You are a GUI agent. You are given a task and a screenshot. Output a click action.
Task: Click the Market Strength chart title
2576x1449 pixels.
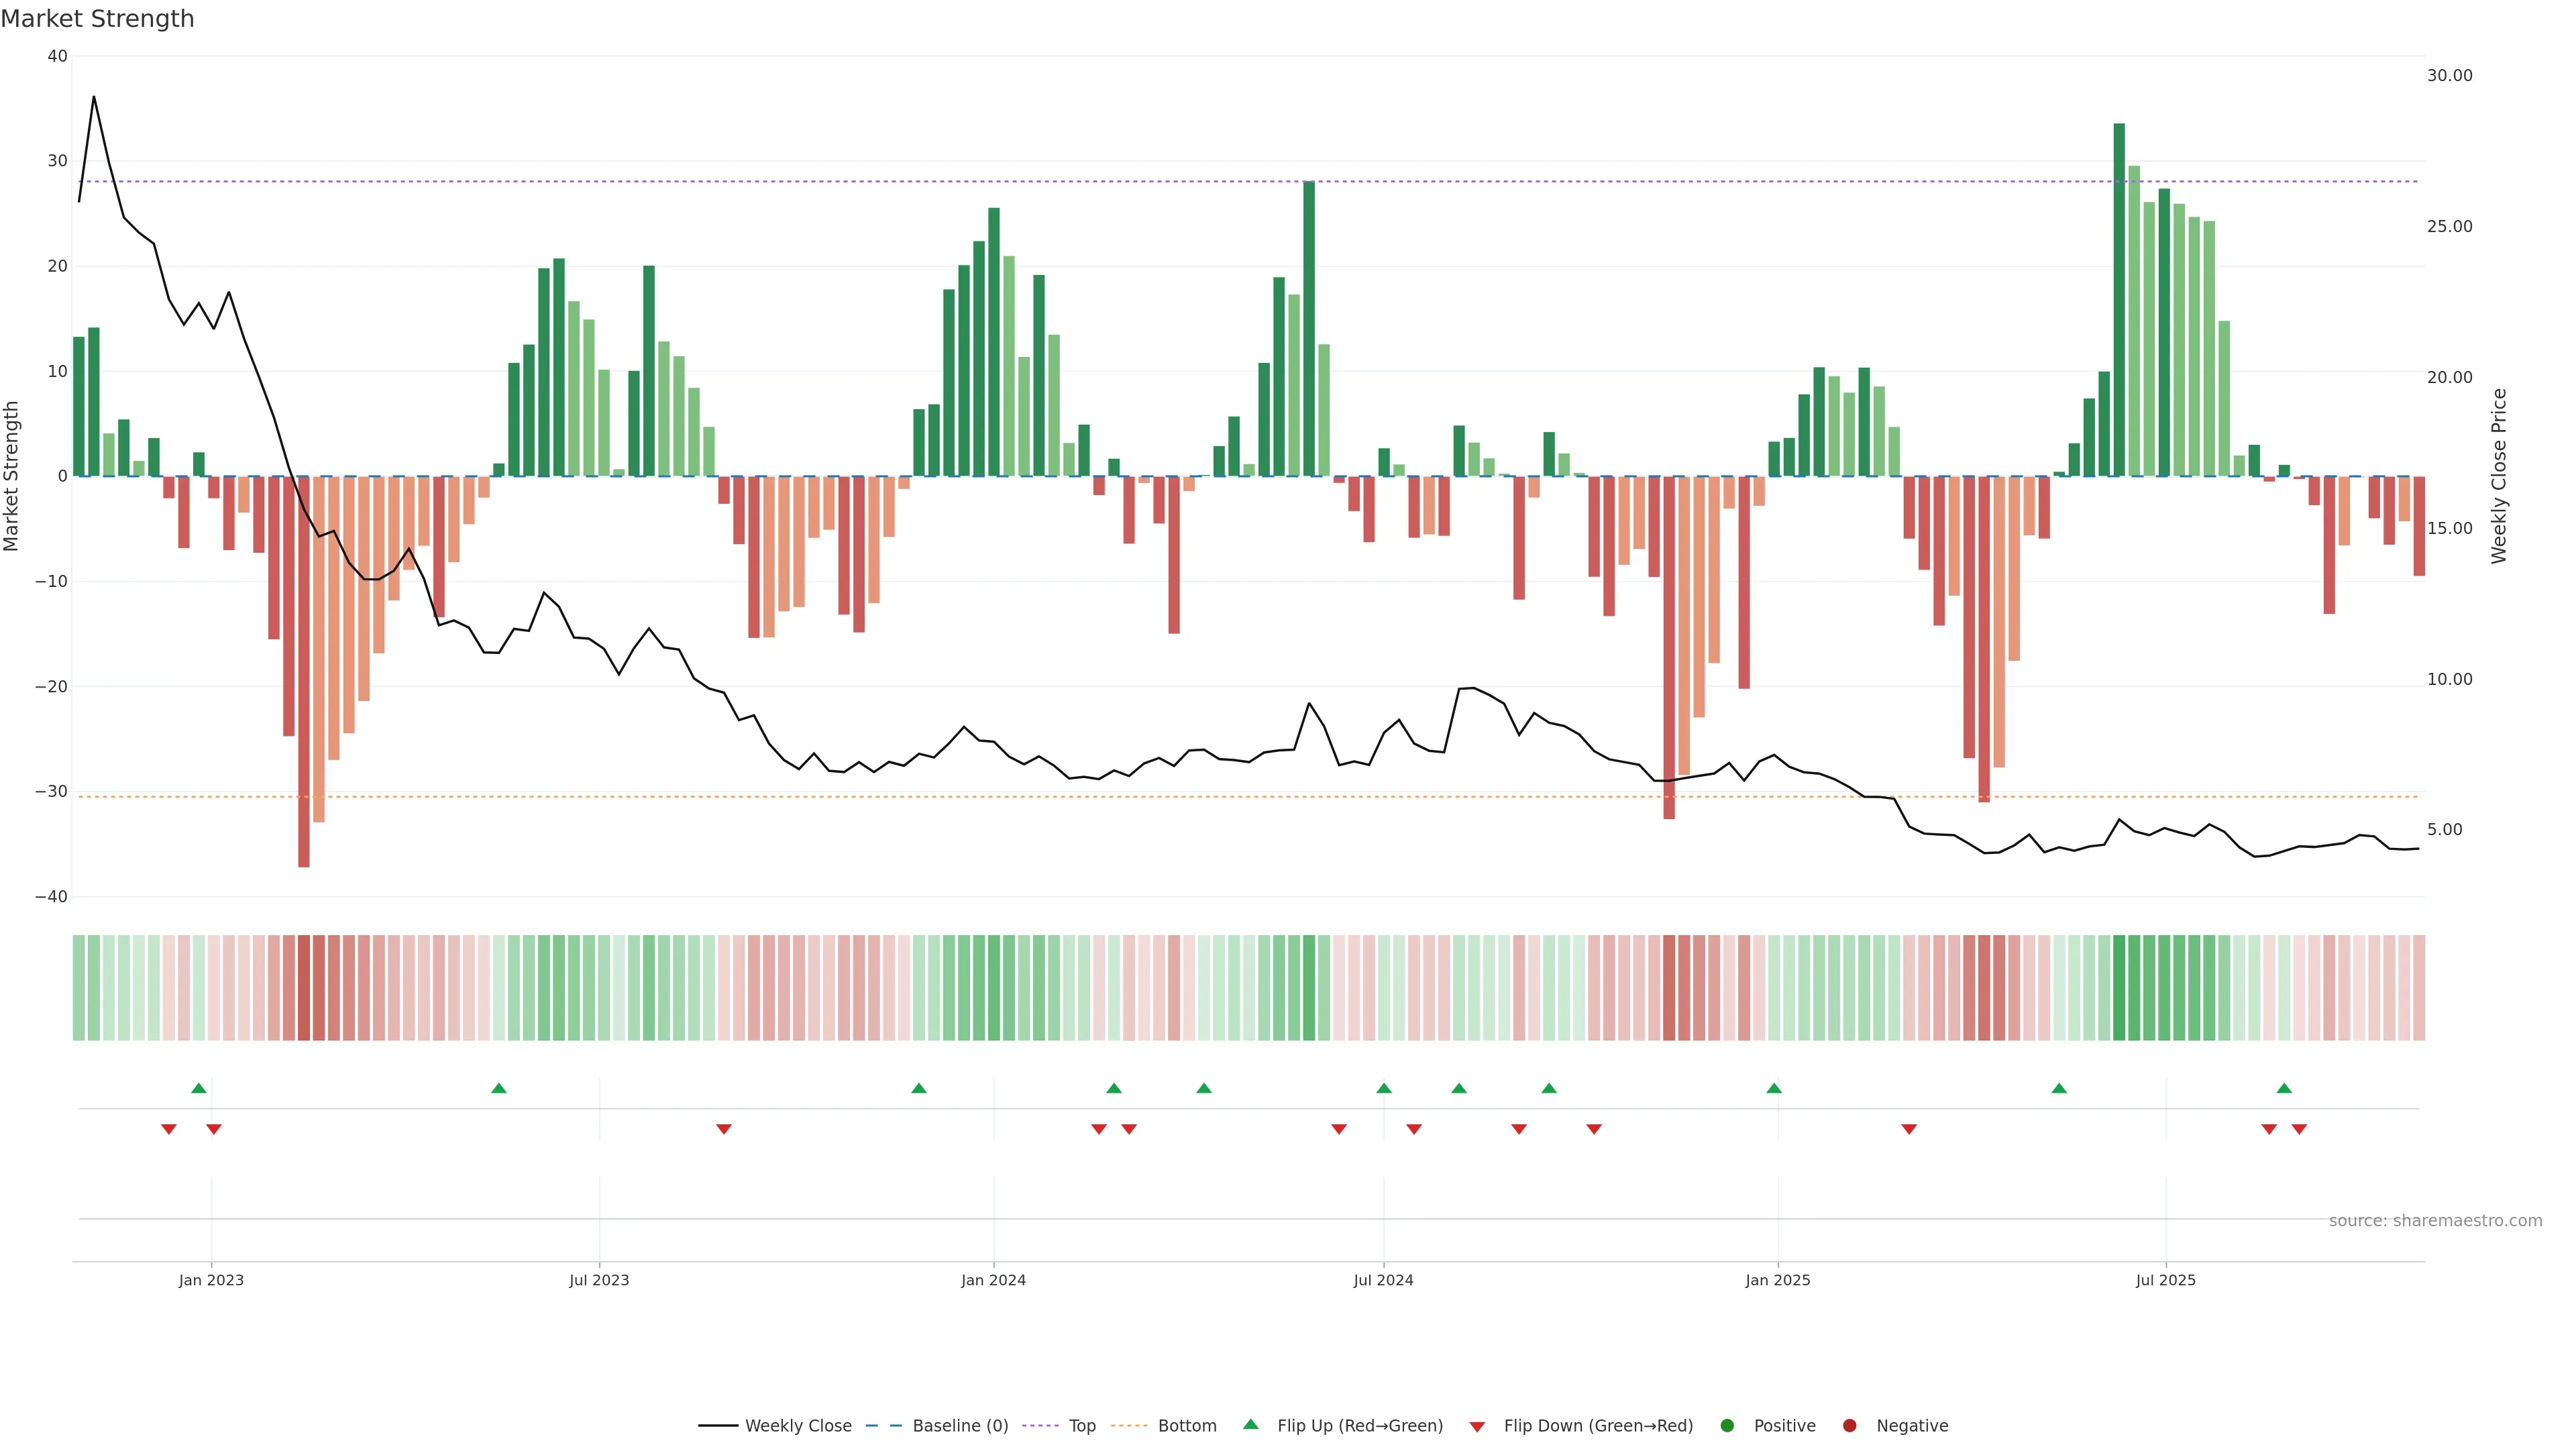click(97, 19)
